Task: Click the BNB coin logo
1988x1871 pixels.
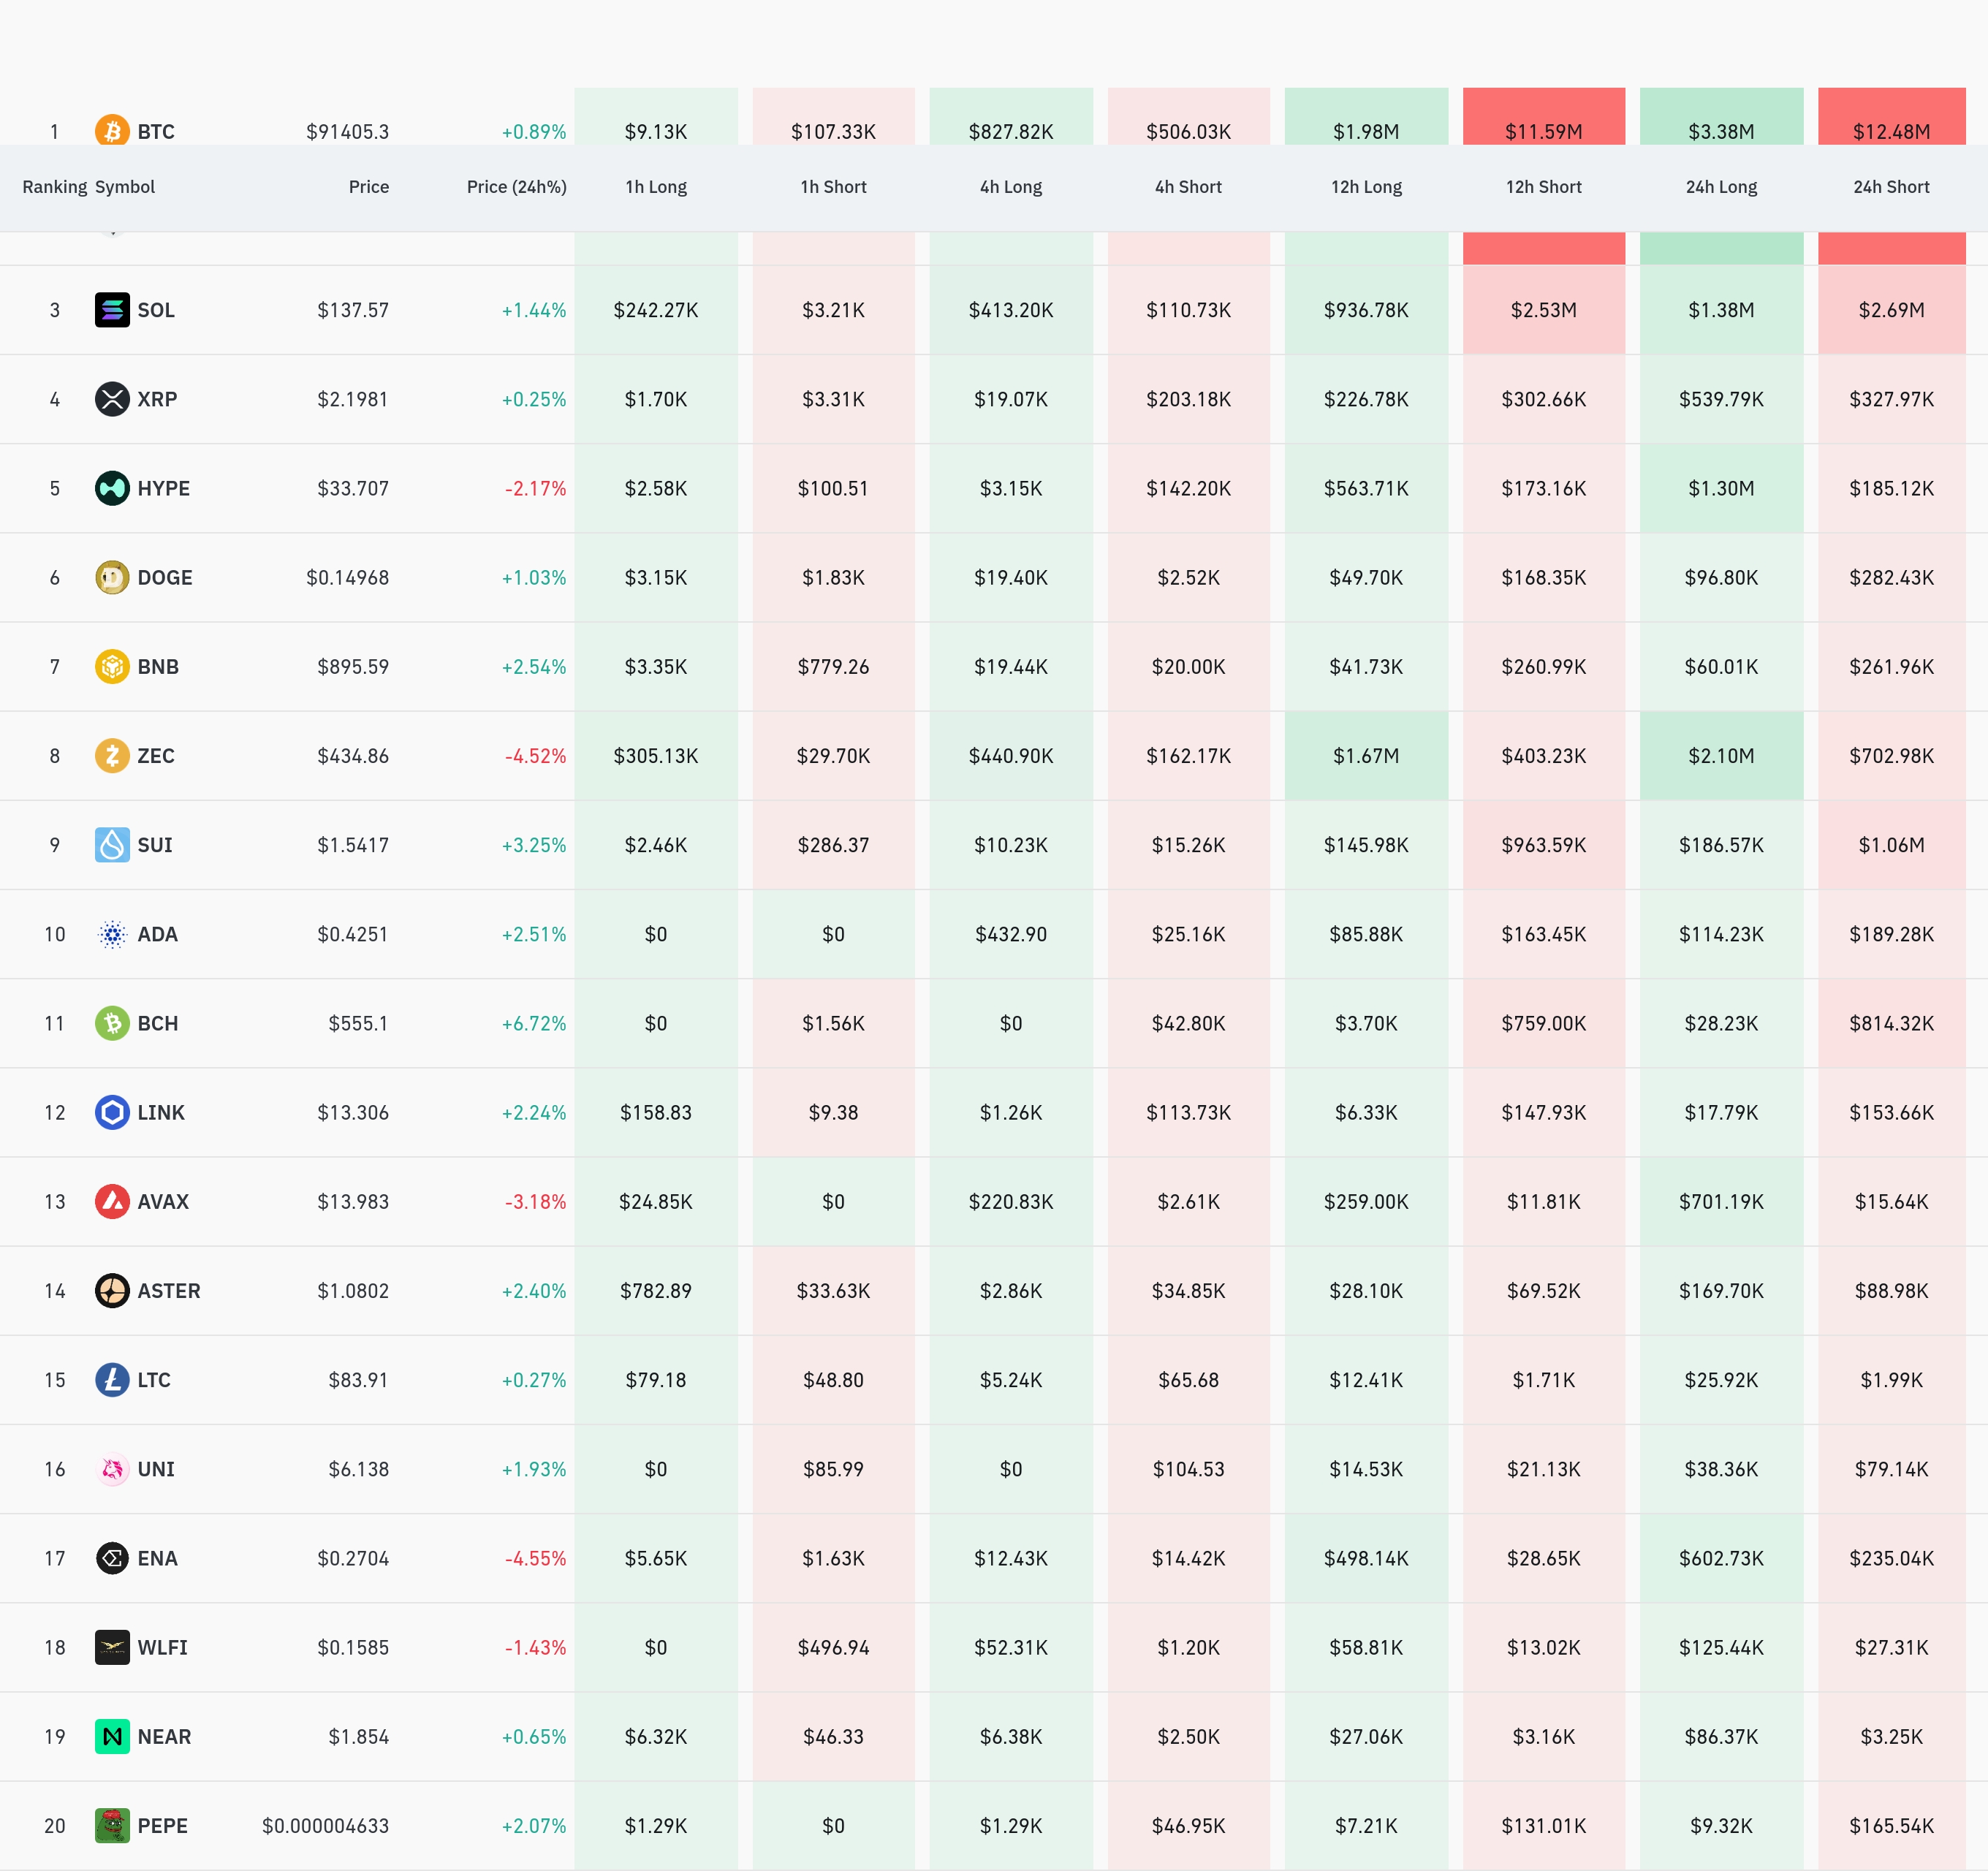Action: click(x=112, y=666)
